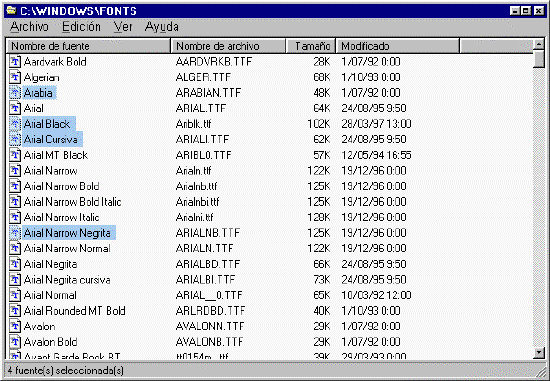The image size is (550, 381).
Task: Click the Arial Normal font icon
Action: pos(15,295)
